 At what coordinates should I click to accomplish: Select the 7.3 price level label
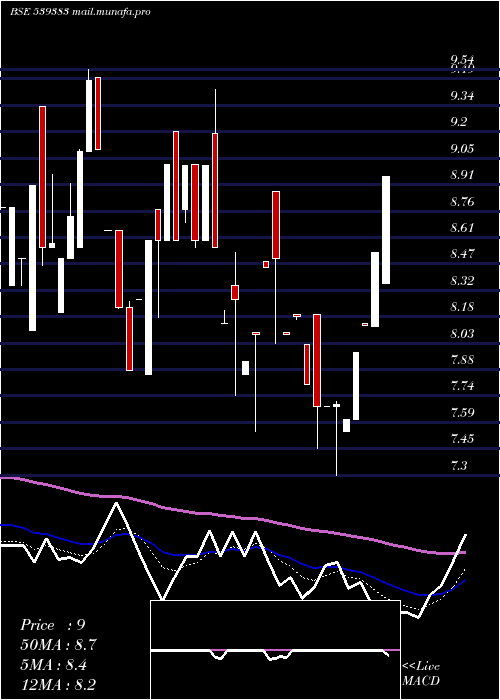458,466
